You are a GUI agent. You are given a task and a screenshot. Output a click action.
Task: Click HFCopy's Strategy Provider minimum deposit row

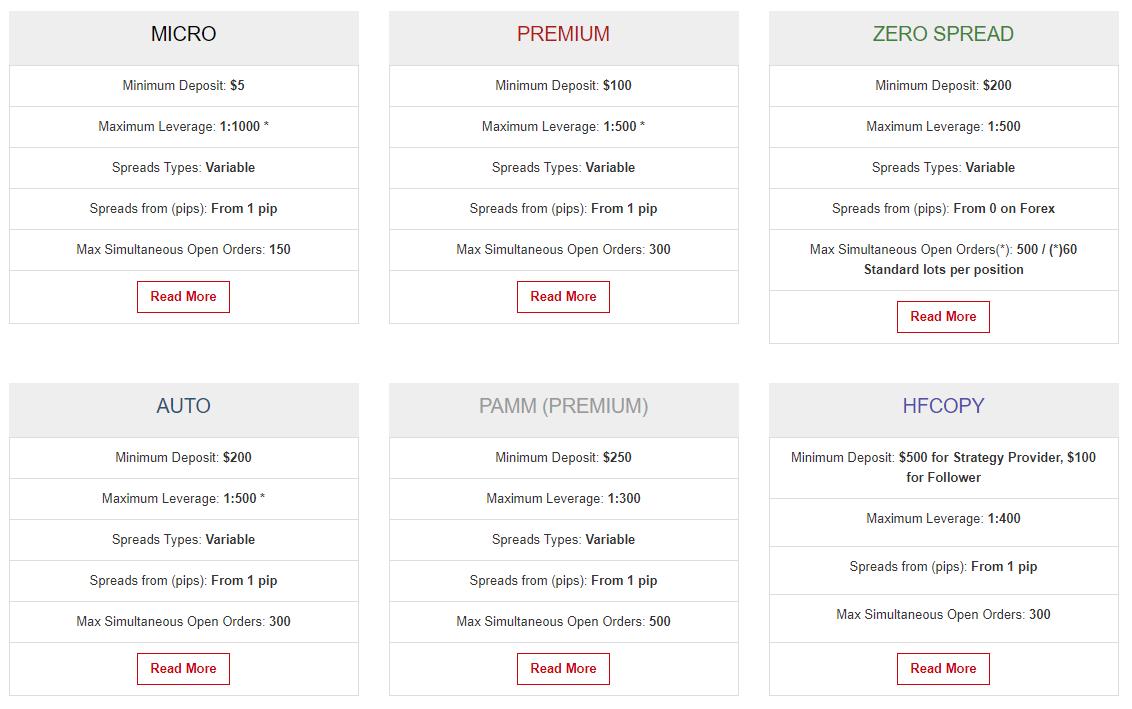point(943,468)
